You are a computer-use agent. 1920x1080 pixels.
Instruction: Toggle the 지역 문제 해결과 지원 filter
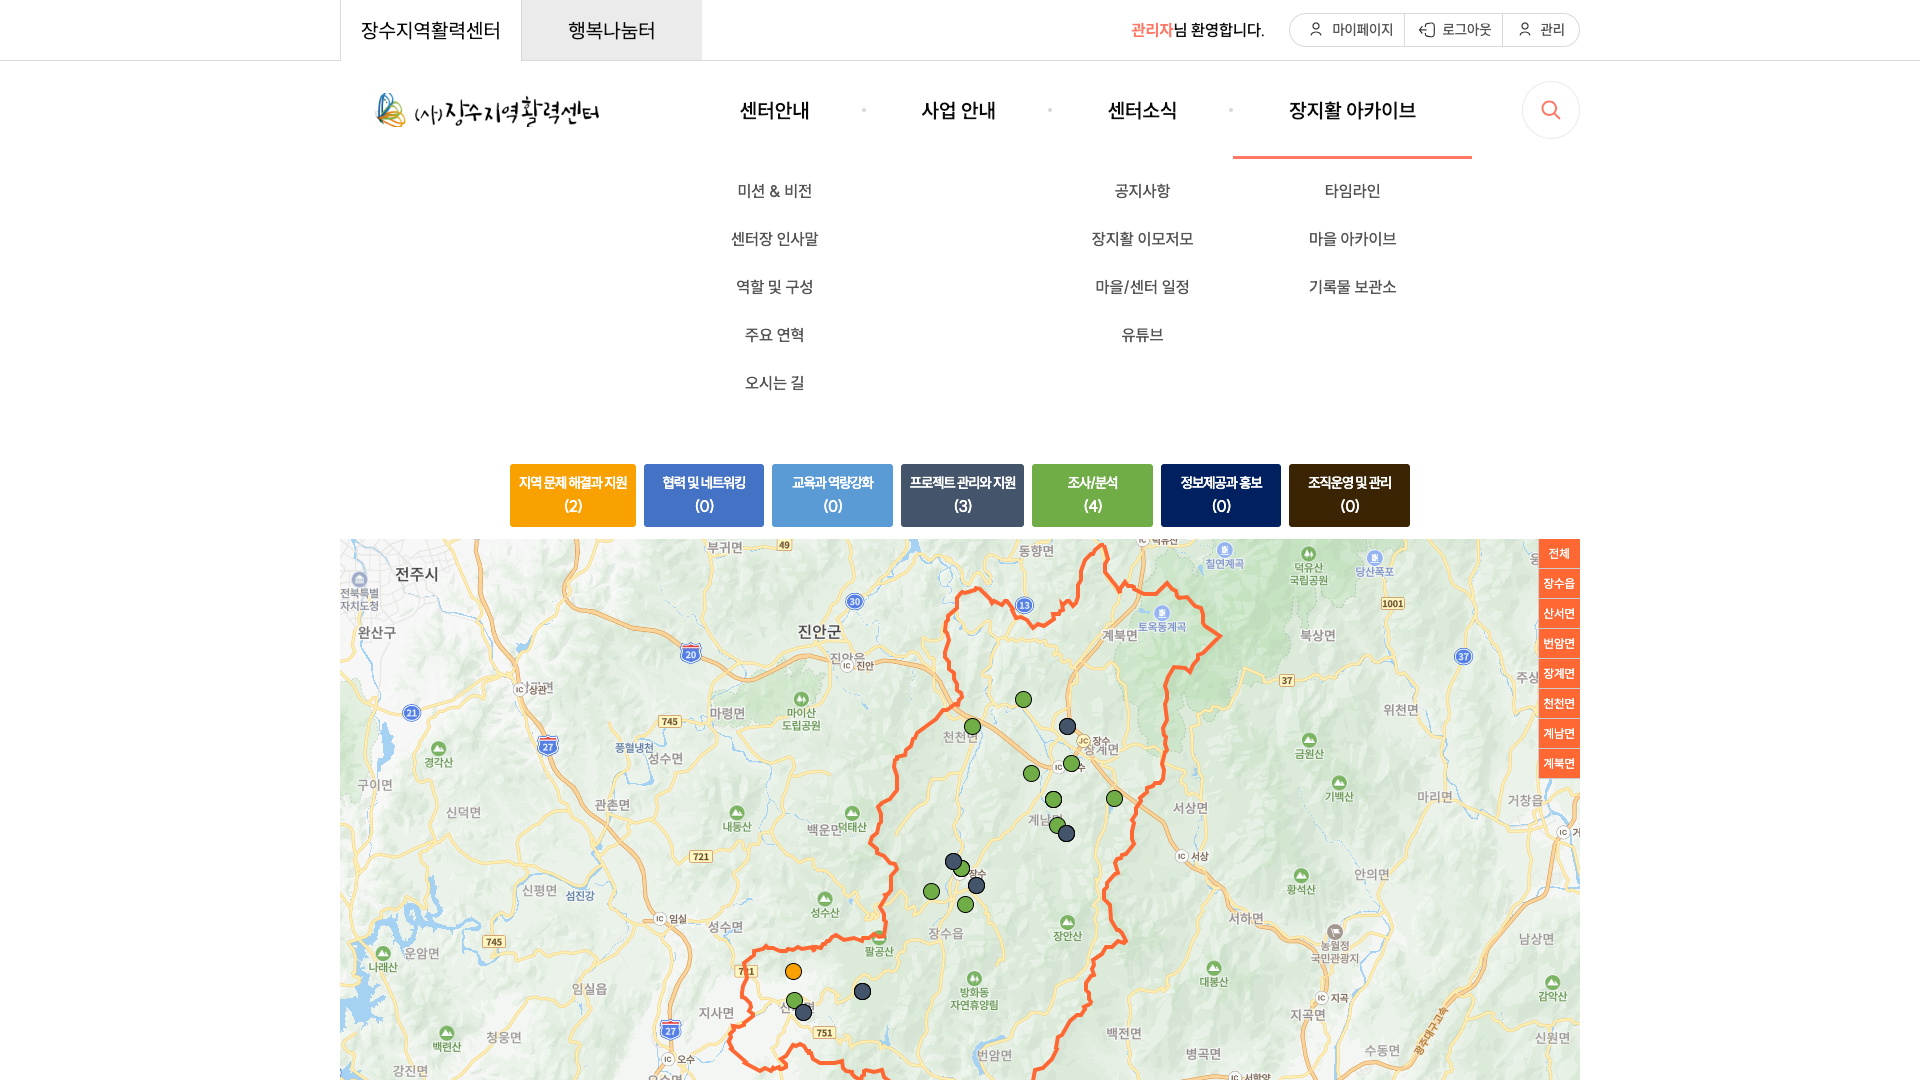(573, 495)
